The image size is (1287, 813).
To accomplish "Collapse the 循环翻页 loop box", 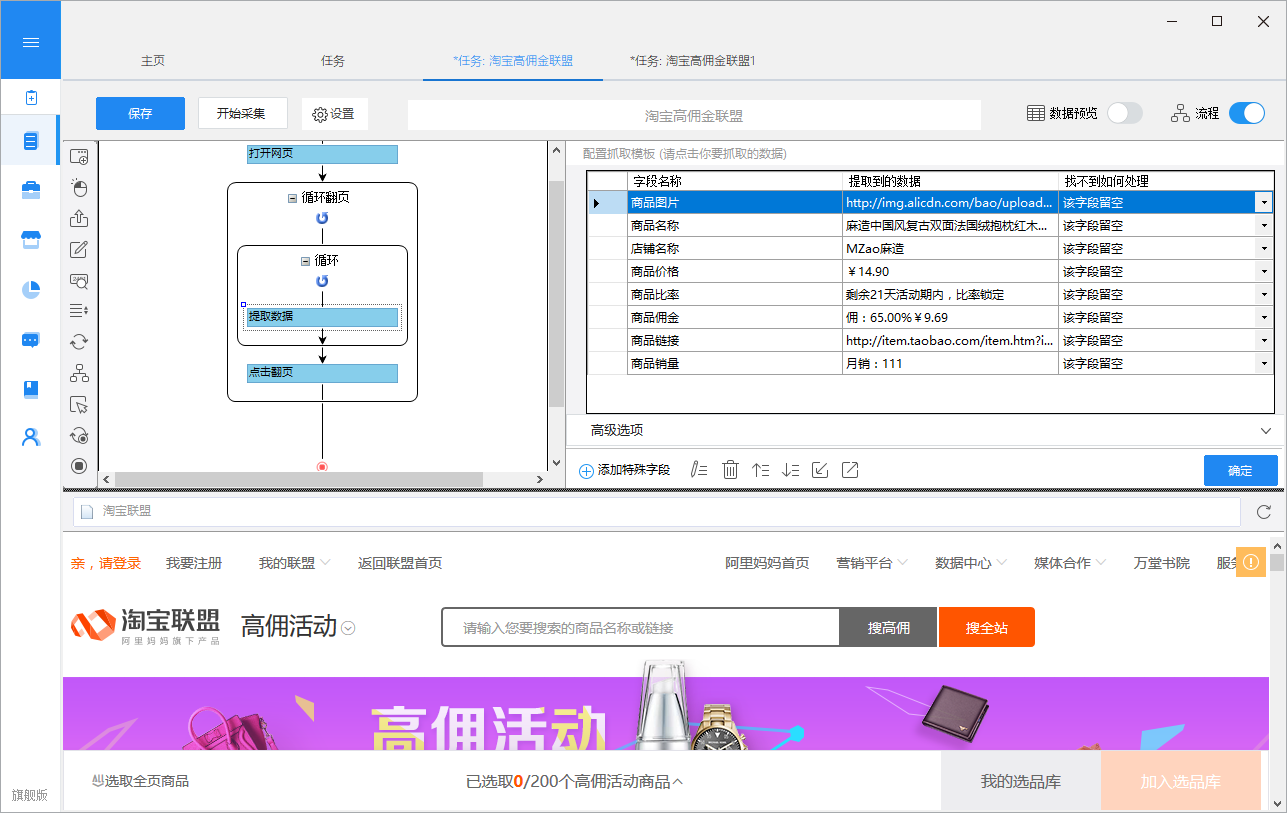I will (x=292, y=198).
